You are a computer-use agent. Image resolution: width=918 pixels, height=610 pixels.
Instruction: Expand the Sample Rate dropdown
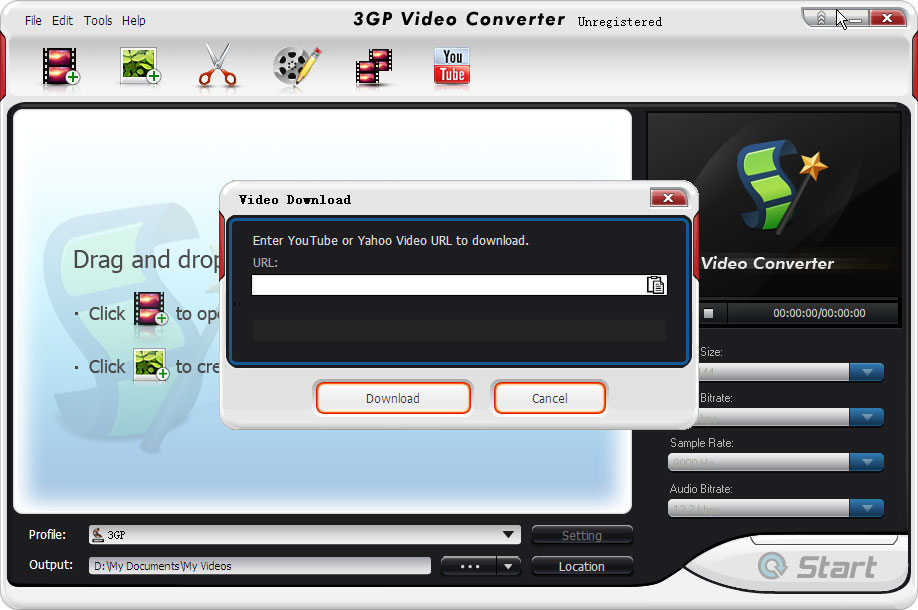(868, 462)
